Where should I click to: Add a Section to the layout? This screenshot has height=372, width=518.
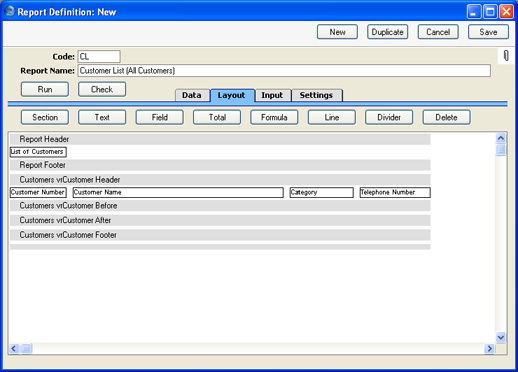tap(45, 117)
